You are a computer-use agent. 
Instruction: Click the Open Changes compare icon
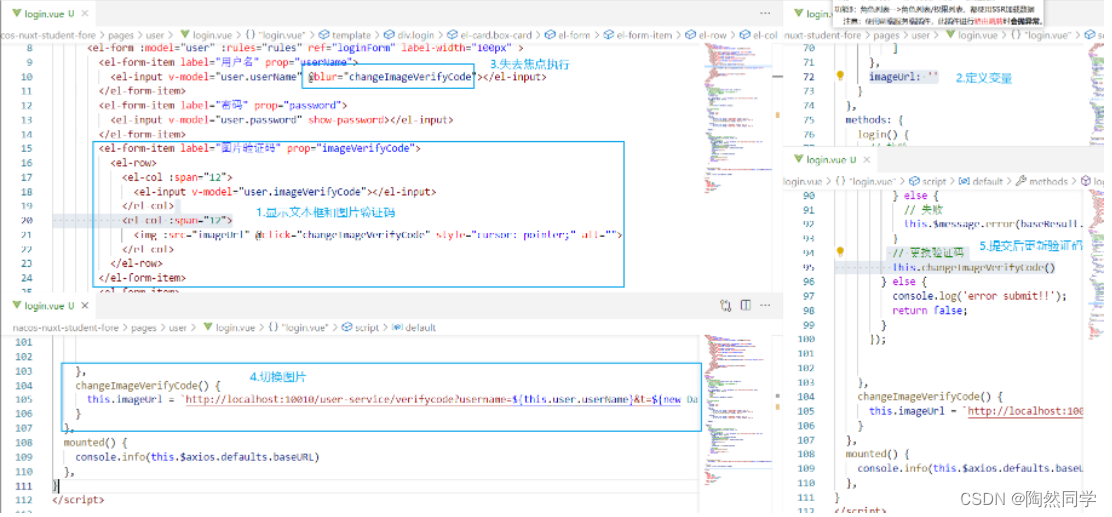(x=725, y=306)
